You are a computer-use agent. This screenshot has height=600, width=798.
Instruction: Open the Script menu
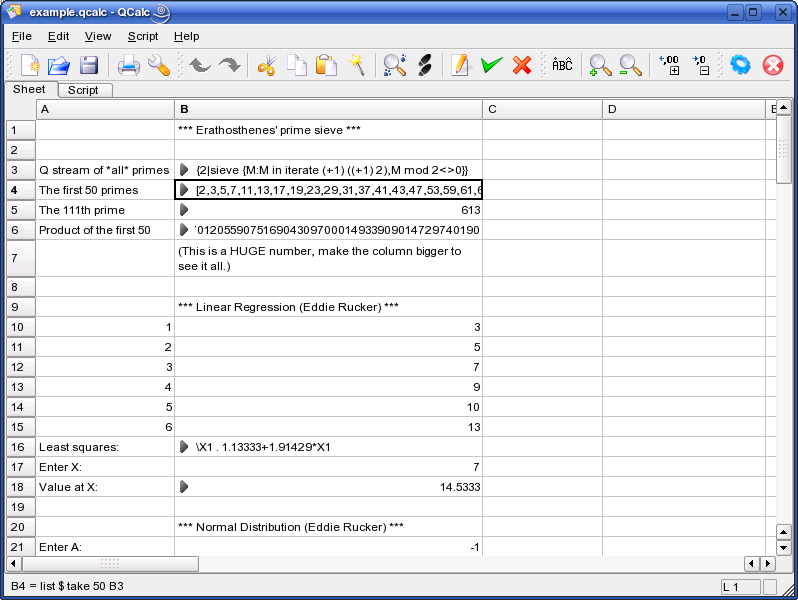tap(143, 36)
